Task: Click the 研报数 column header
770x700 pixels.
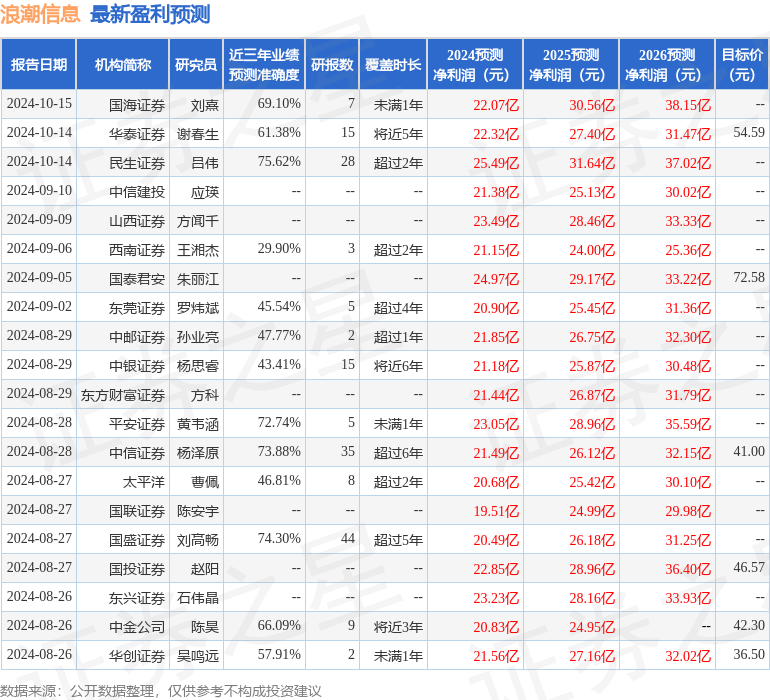Action: click(332, 64)
